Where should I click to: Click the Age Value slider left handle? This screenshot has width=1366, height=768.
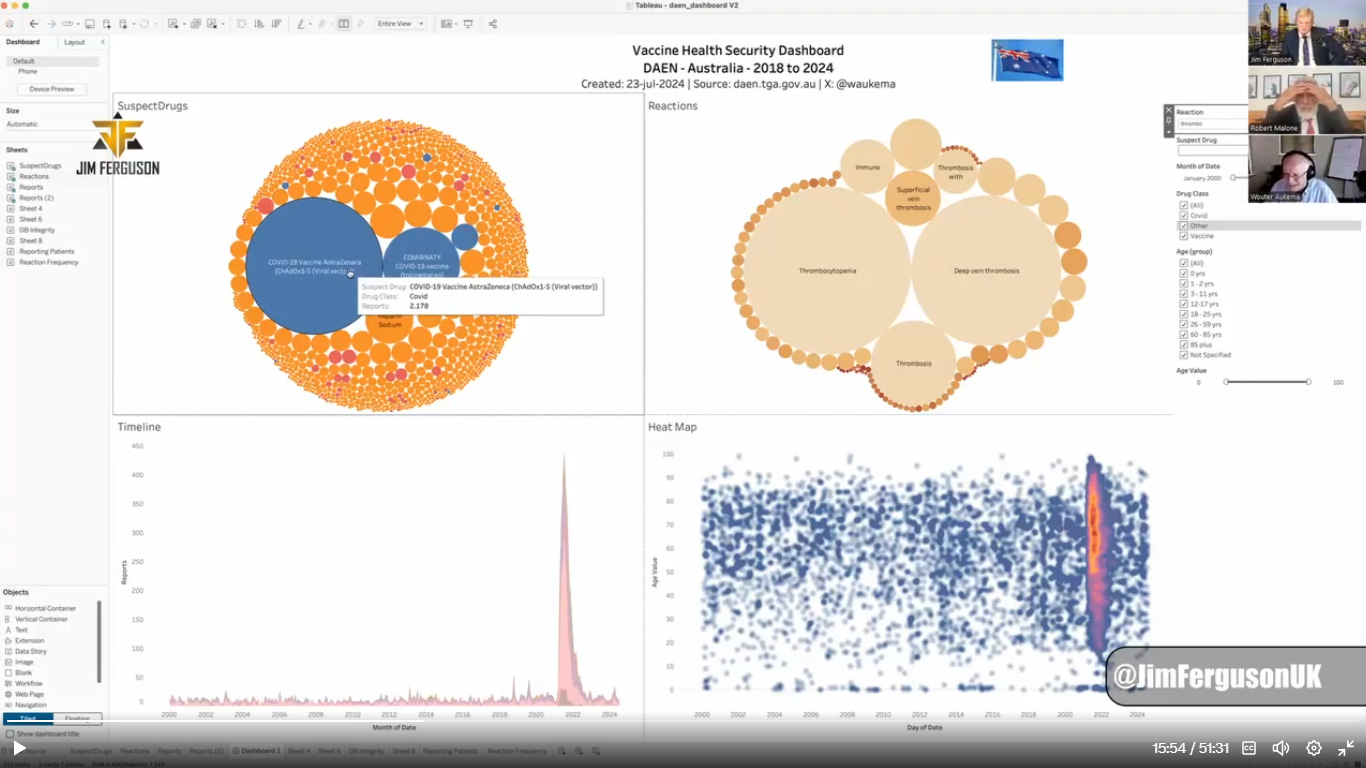click(x=1226, y=382)
